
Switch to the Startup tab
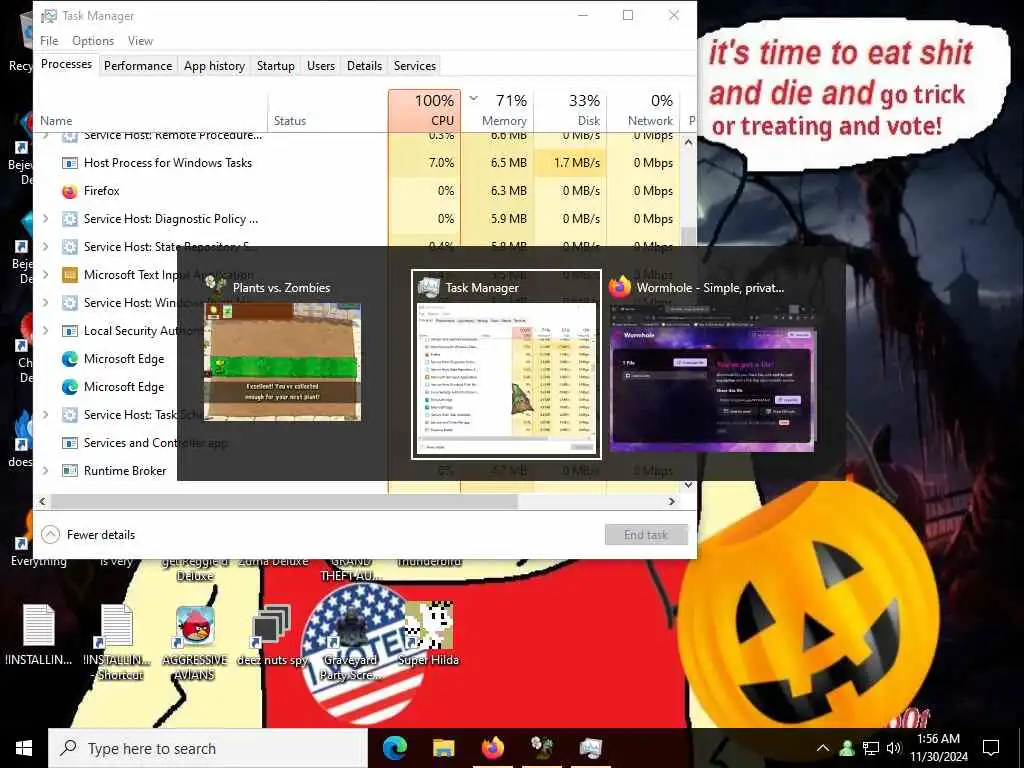276,66
